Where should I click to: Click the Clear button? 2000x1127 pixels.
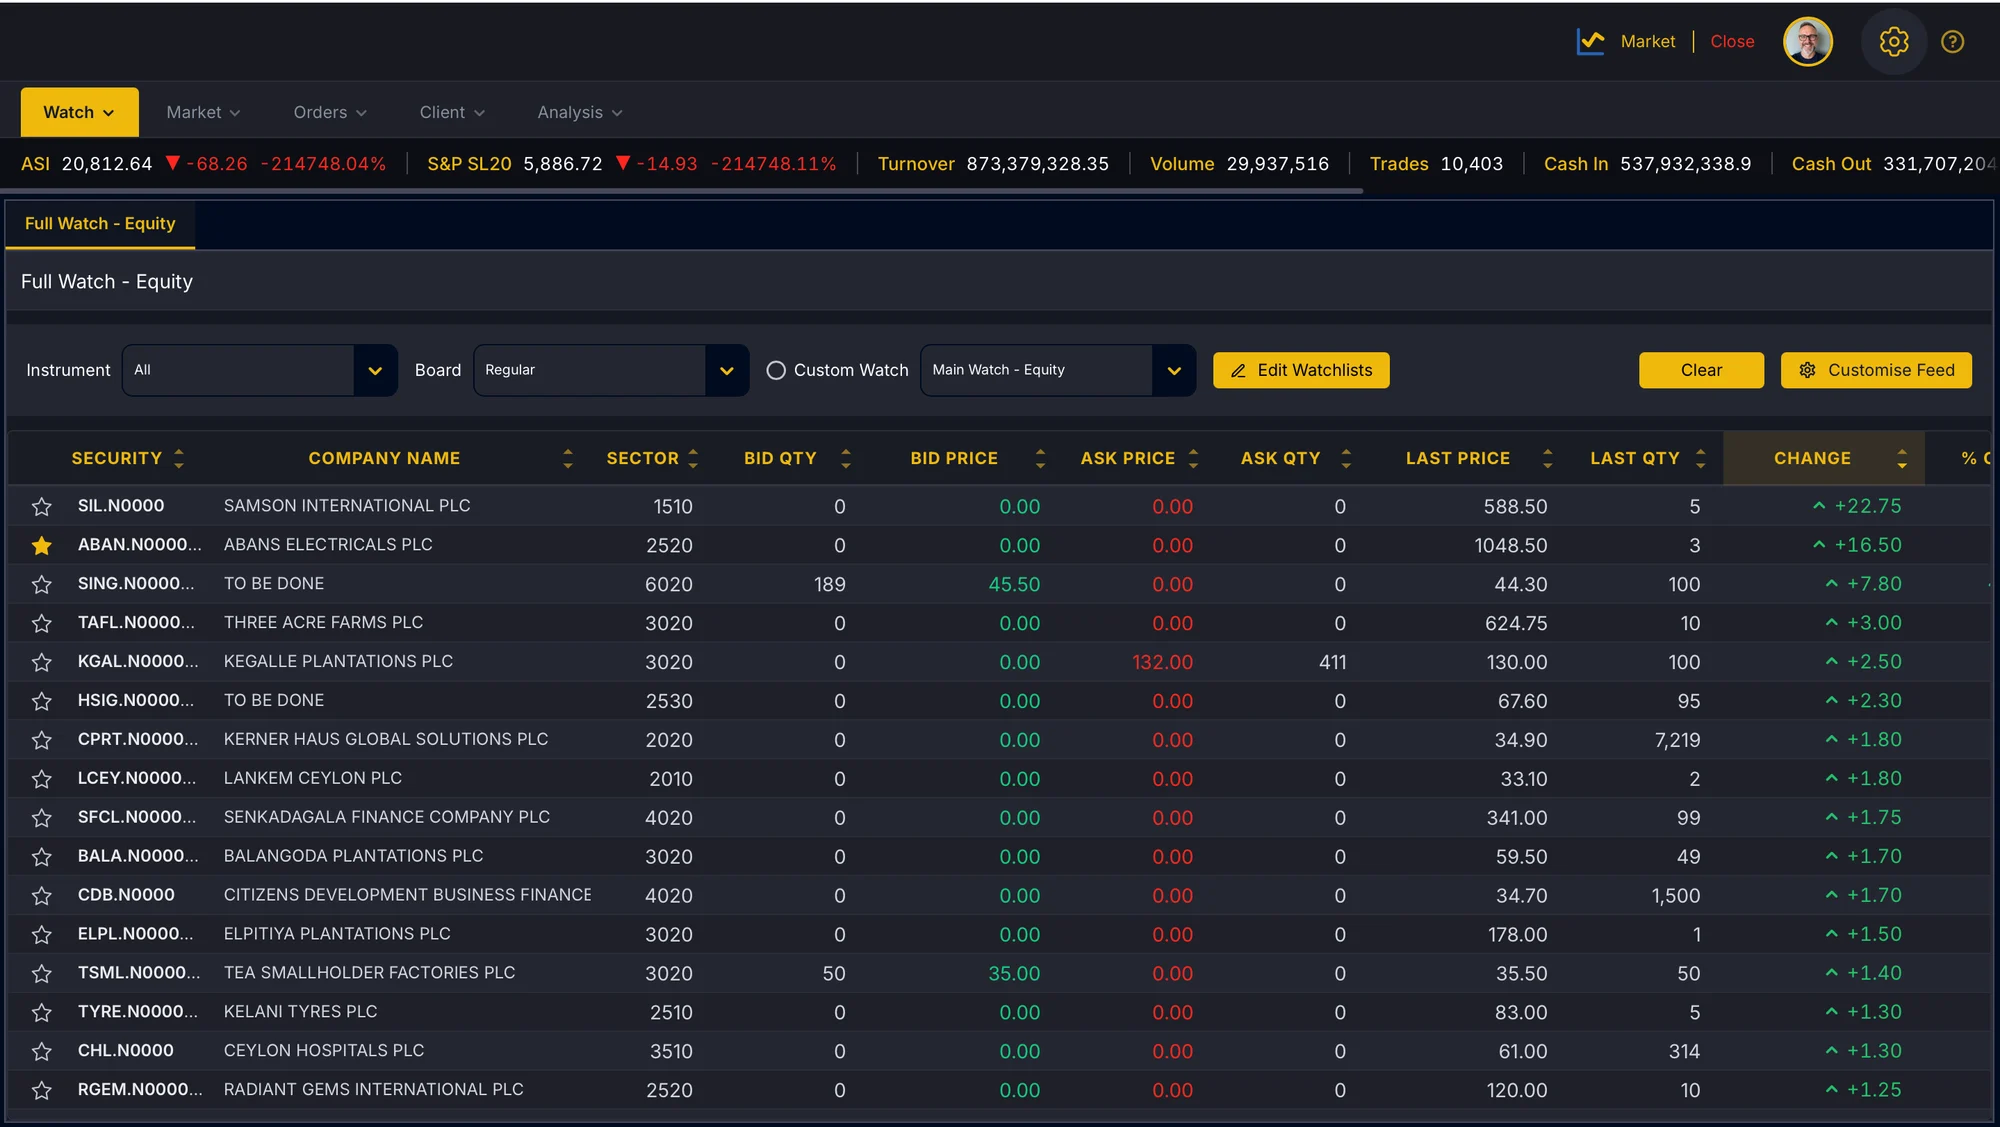tap(1701, 370)
